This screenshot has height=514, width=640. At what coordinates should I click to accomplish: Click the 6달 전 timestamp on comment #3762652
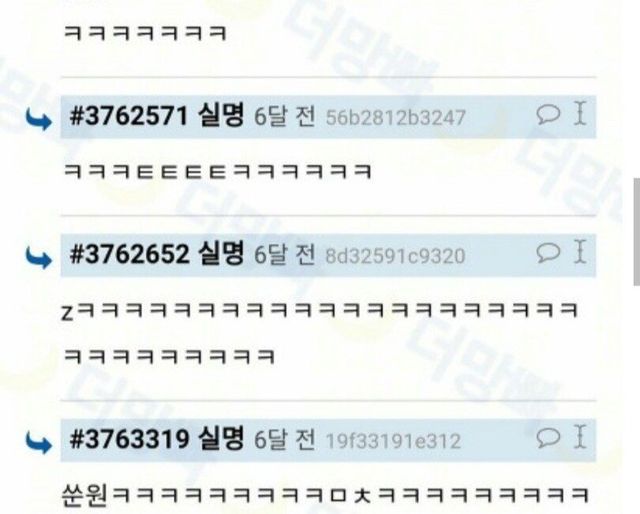point(284,254)
